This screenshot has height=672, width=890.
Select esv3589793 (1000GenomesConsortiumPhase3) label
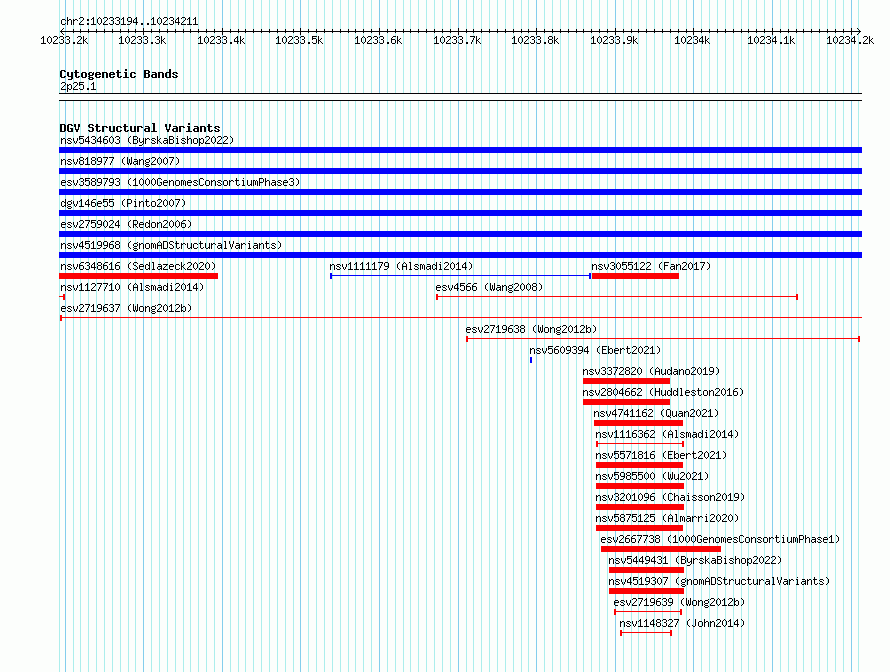pos(180,182)
